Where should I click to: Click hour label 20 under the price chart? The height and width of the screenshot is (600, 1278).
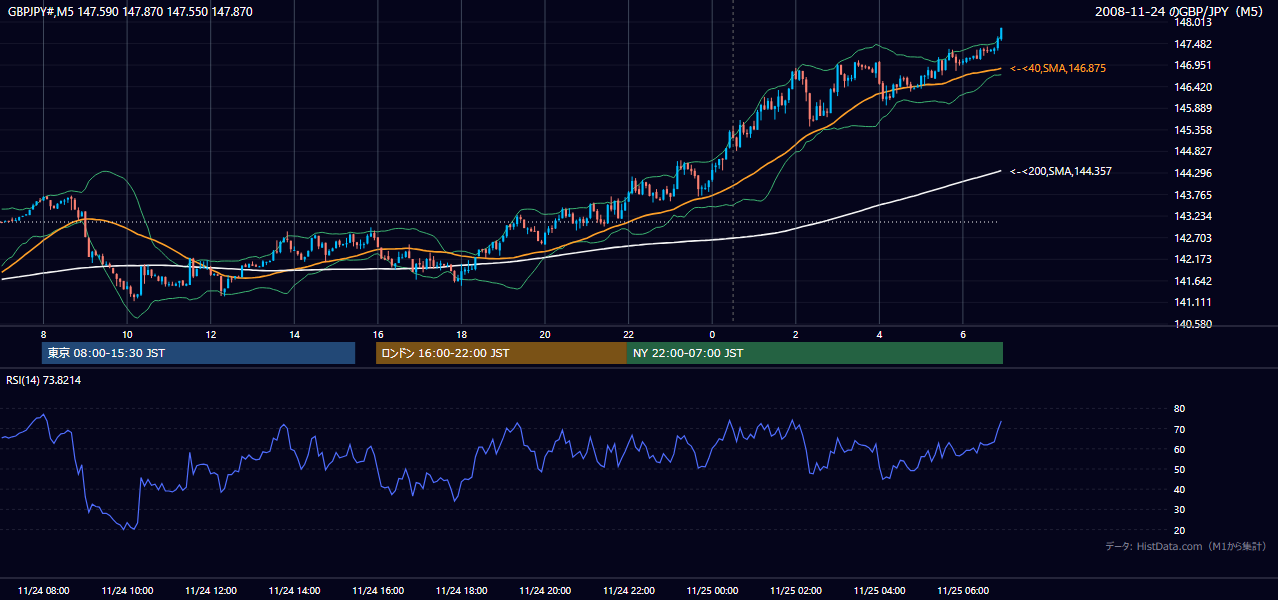pyautogui.click(x=545, y=334)
